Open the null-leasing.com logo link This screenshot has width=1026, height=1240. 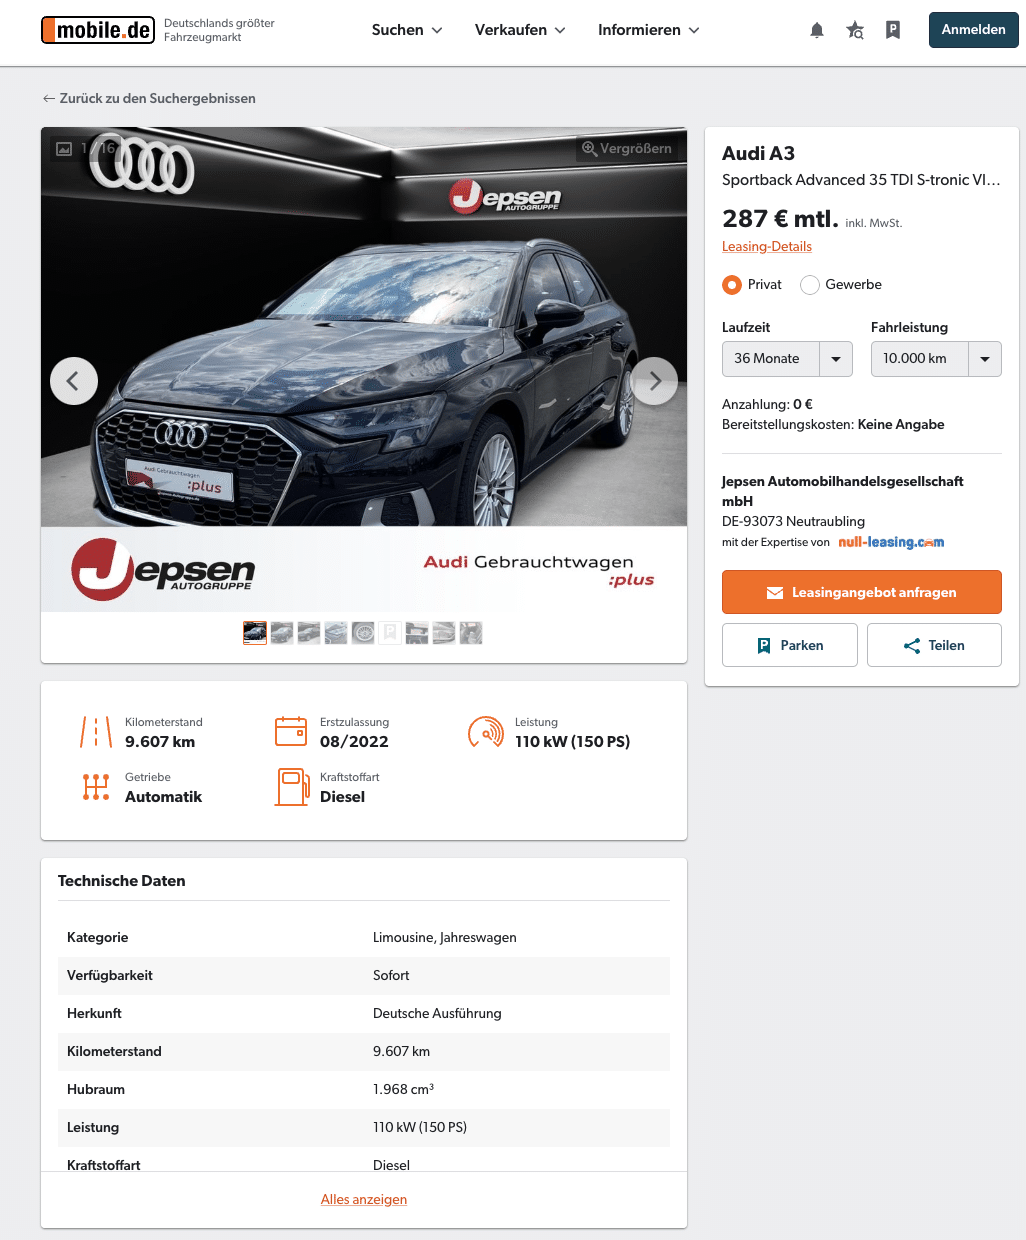coord(891,542)
